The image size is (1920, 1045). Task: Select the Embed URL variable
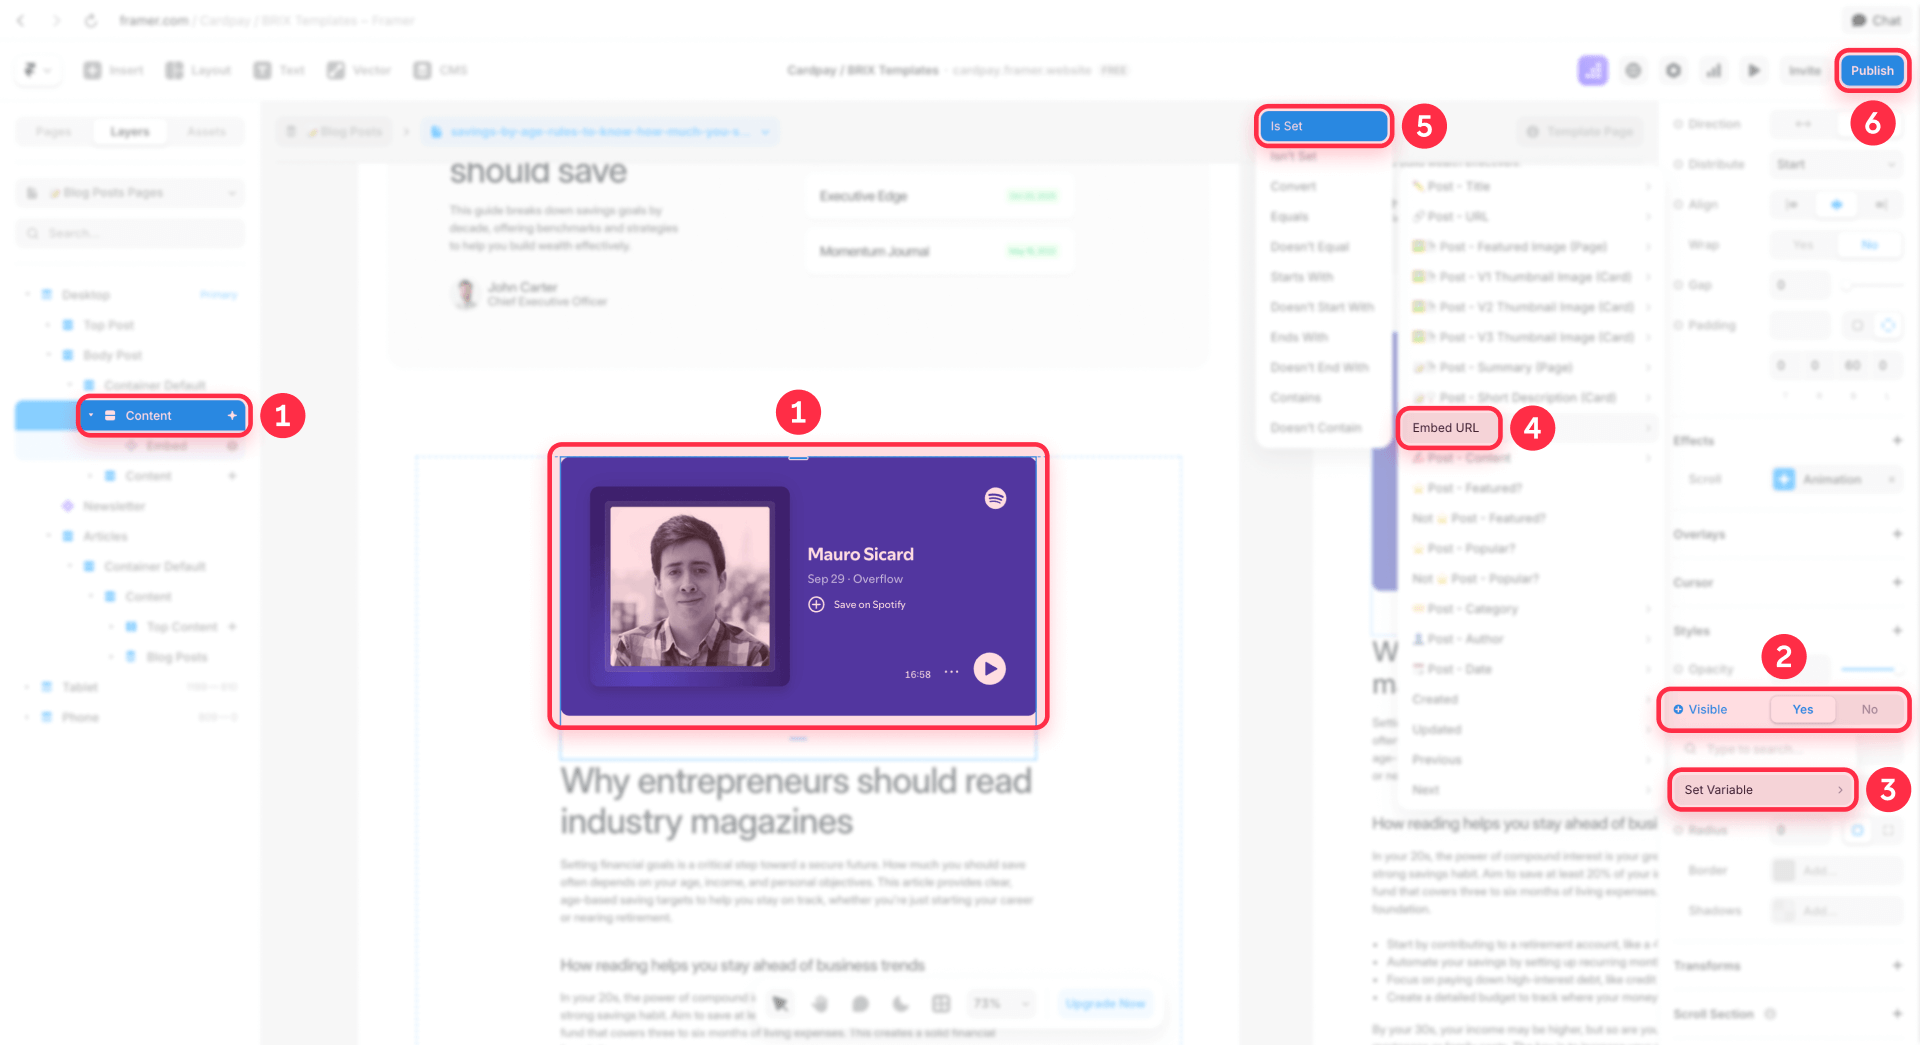1446,428
